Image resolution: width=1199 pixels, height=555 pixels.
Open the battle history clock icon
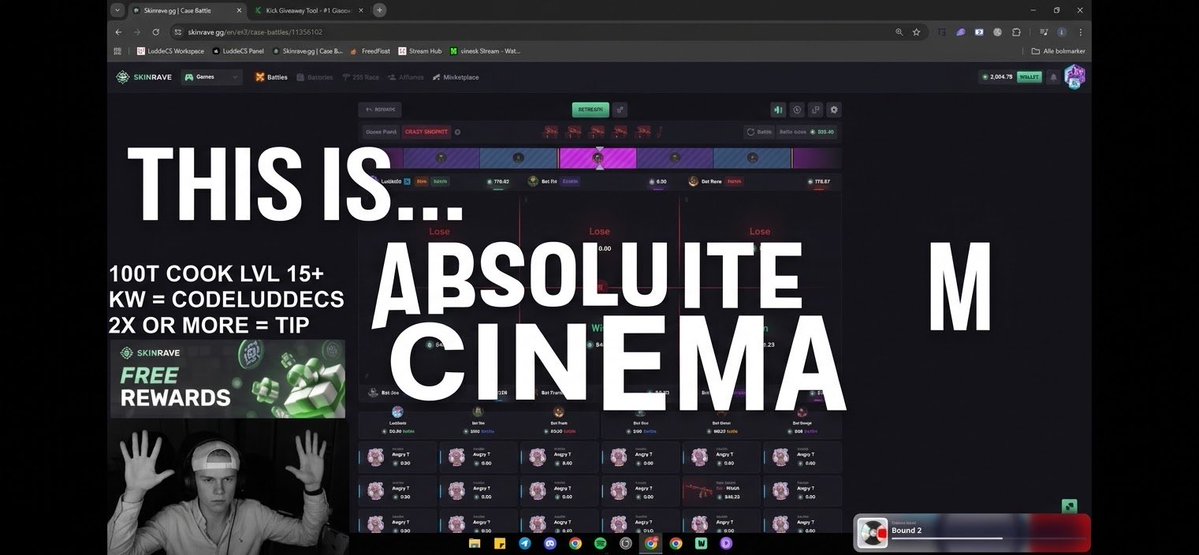click(x=797, y=109)
